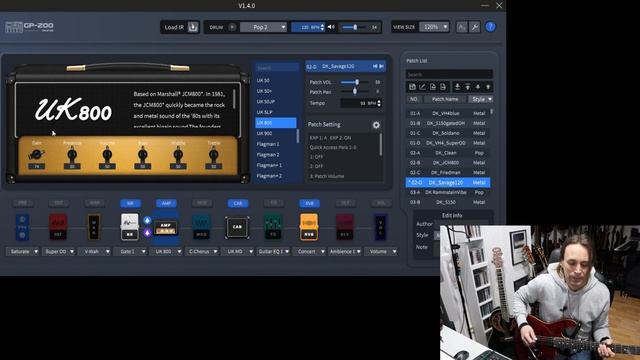The image size is (640, 360).
Task: Select patch 02-A DK_Clean
Action: [x=448, y=153]
